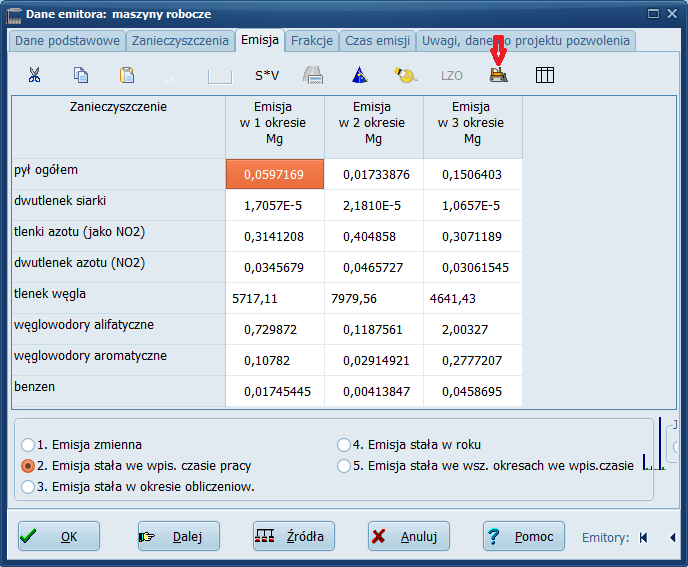Switch to the Czas emisji tab

[377, 41]
